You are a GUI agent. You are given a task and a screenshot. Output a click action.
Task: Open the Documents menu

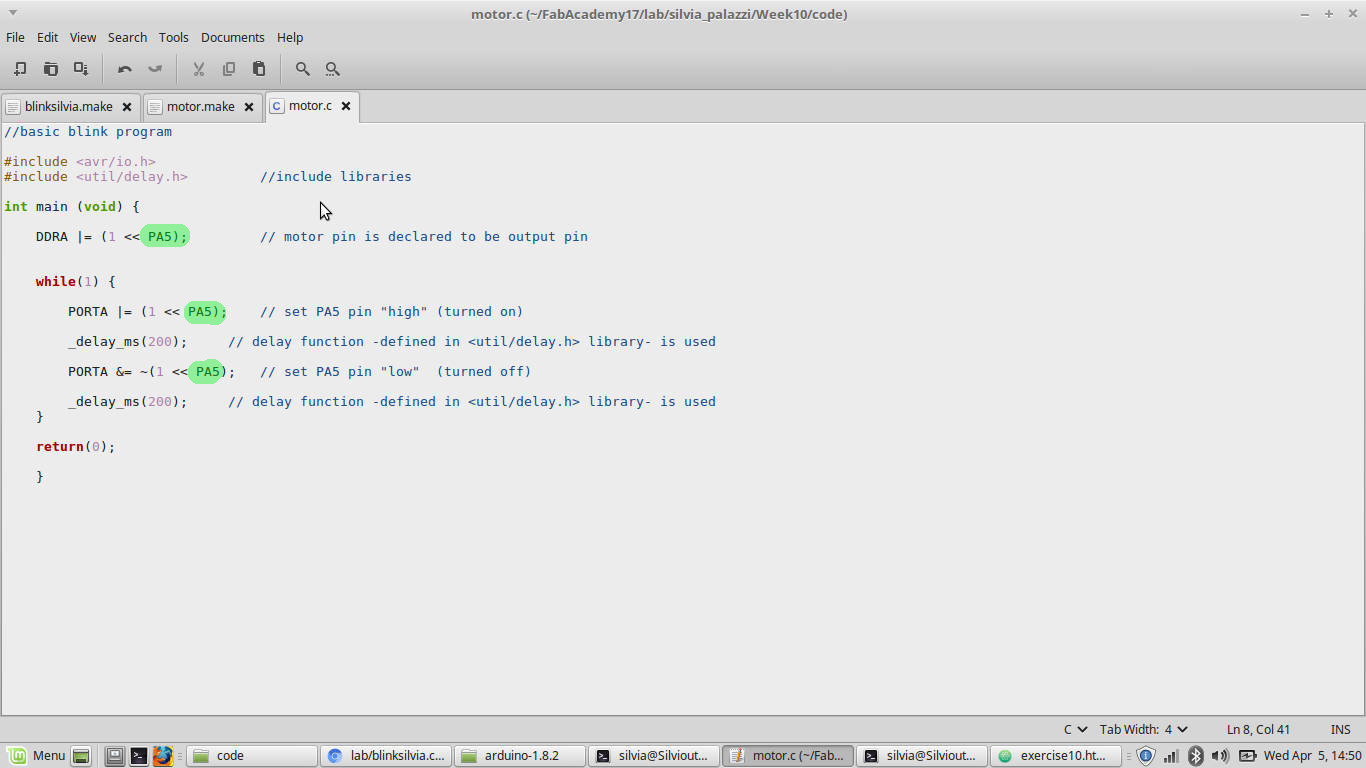point(233,37)
